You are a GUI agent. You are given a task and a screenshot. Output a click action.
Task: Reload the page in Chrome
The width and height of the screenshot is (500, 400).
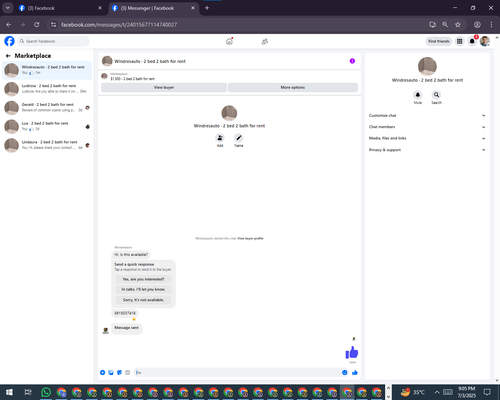tap(37, 25)
